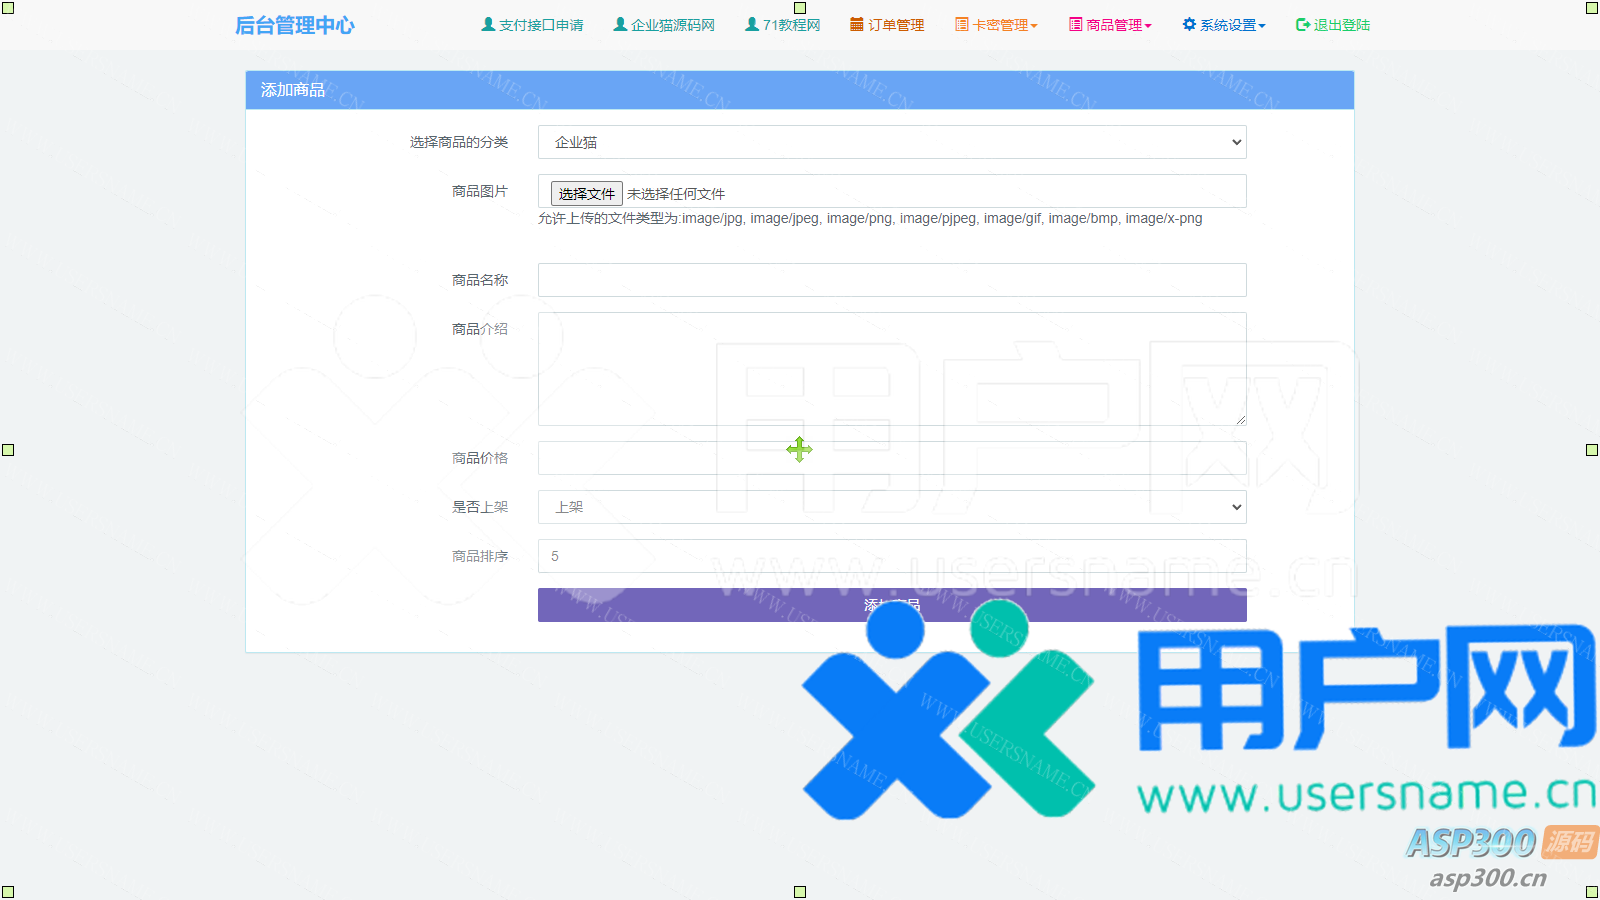Click the user icon beside 71教程网
The image size is (1600, 900).
pyautogui.click(x=752, y=24)
